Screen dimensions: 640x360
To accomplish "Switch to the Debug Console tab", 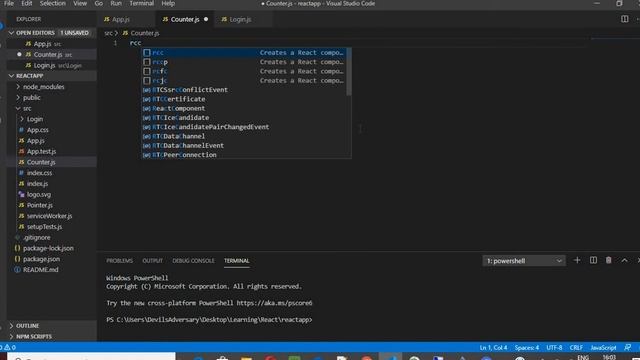I will [x=193, y=261].
